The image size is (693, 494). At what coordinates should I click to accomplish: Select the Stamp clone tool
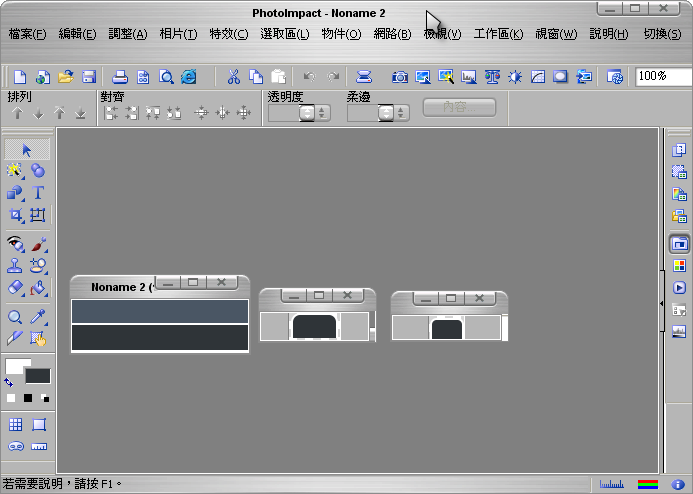pyautogui.click(x=15, y=266)
